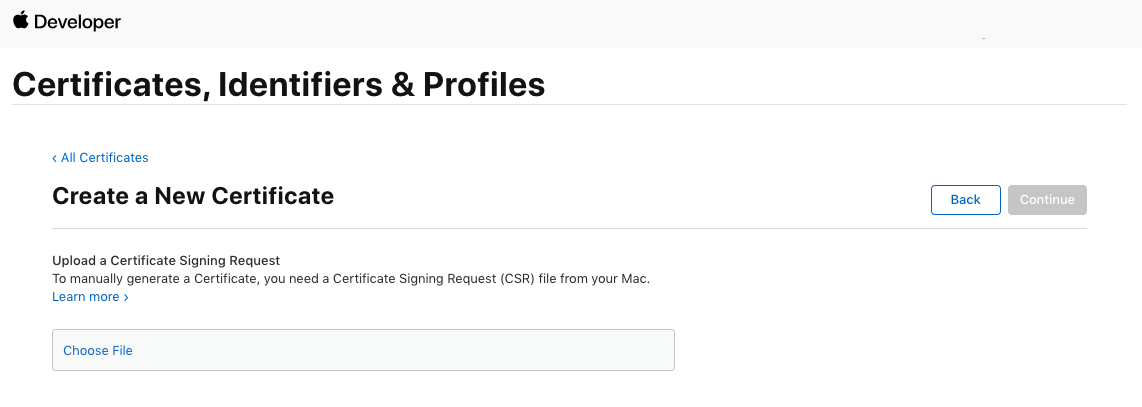Click the Upload a Certificate Signing Request label

[x=166, y=262]
